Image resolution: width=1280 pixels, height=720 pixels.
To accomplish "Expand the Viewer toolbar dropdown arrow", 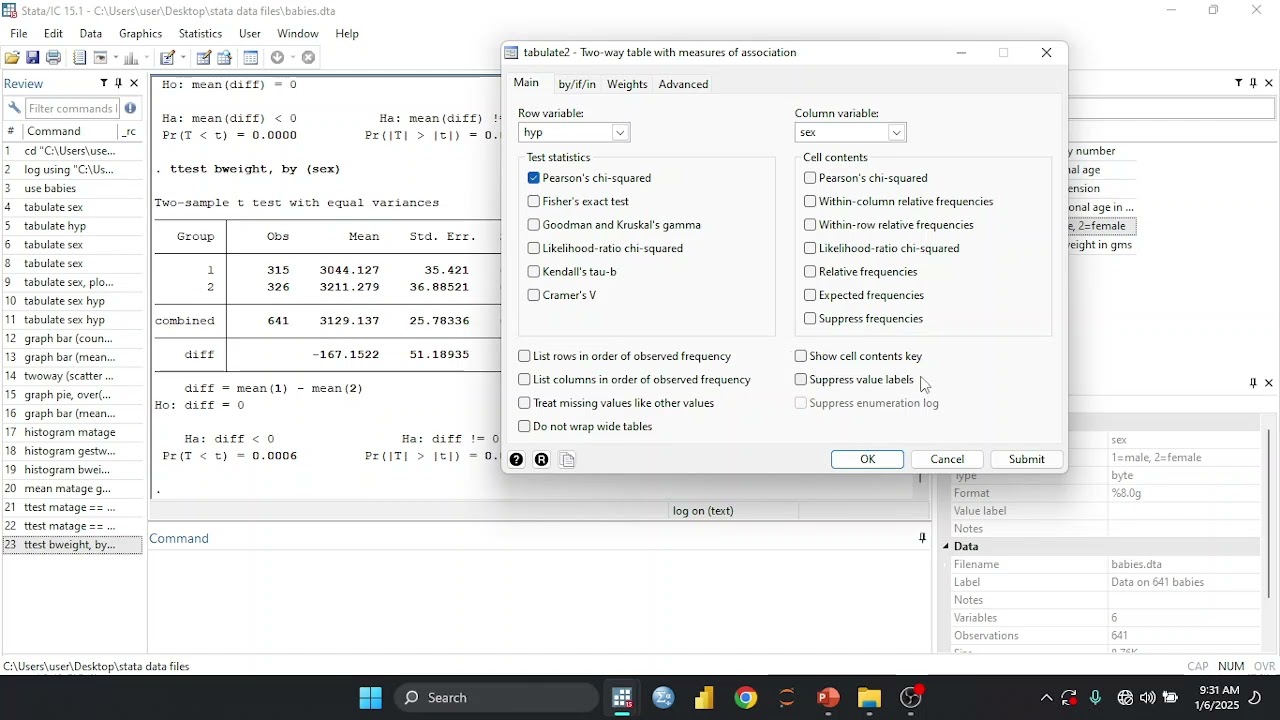I will coord(115,58).
